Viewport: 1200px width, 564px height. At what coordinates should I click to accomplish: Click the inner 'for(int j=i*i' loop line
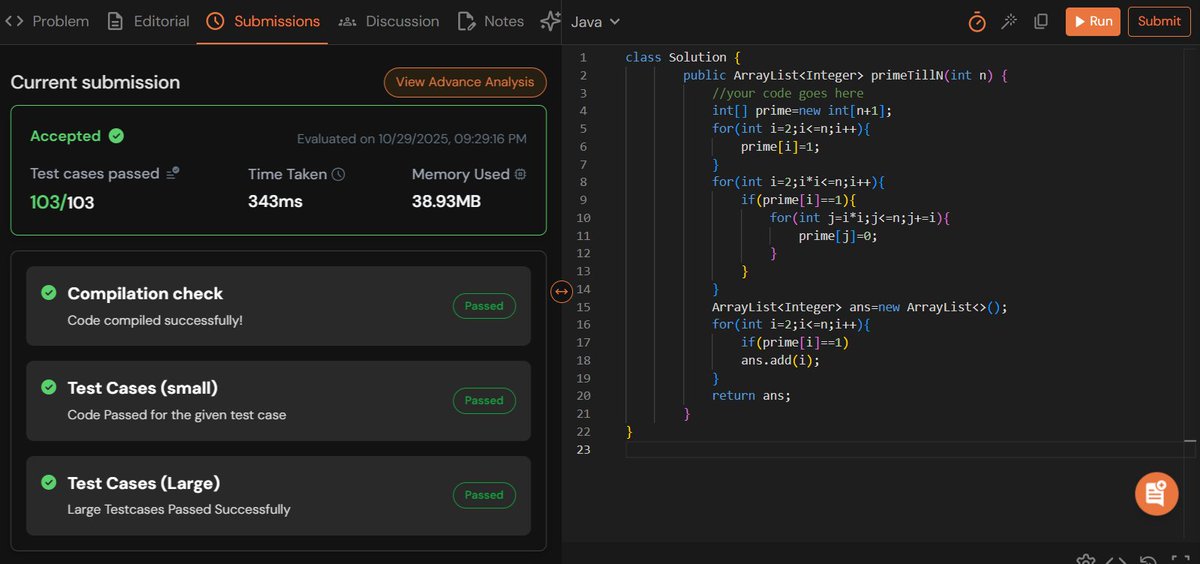[859, 218]
